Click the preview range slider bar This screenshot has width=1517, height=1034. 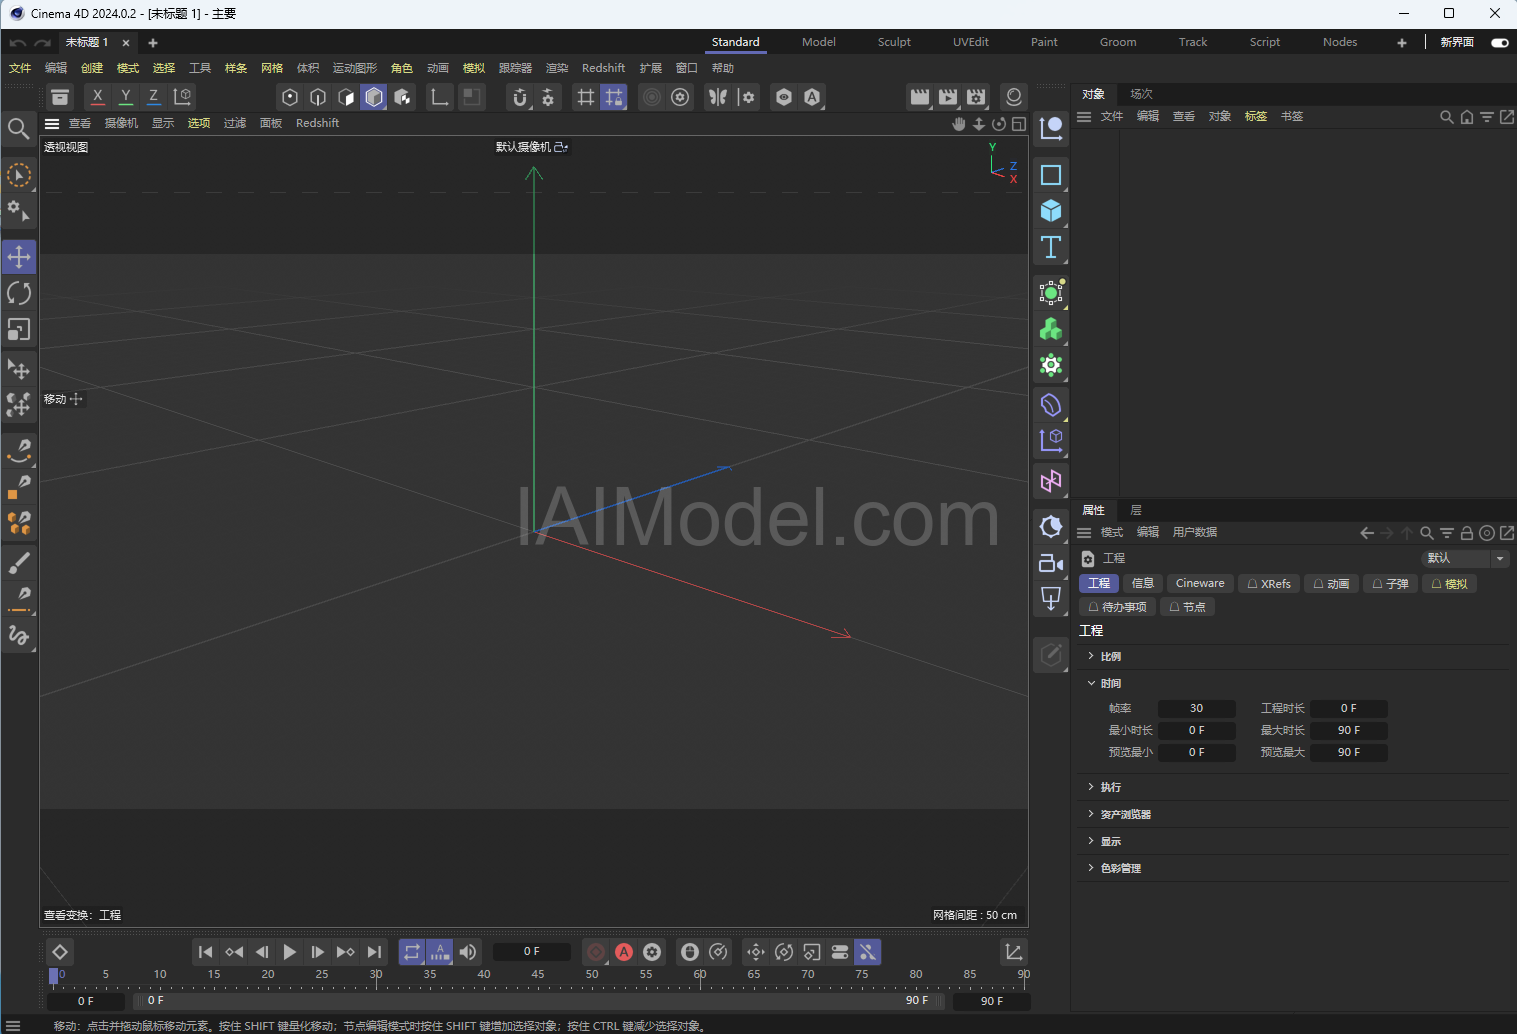[540, 1001]
